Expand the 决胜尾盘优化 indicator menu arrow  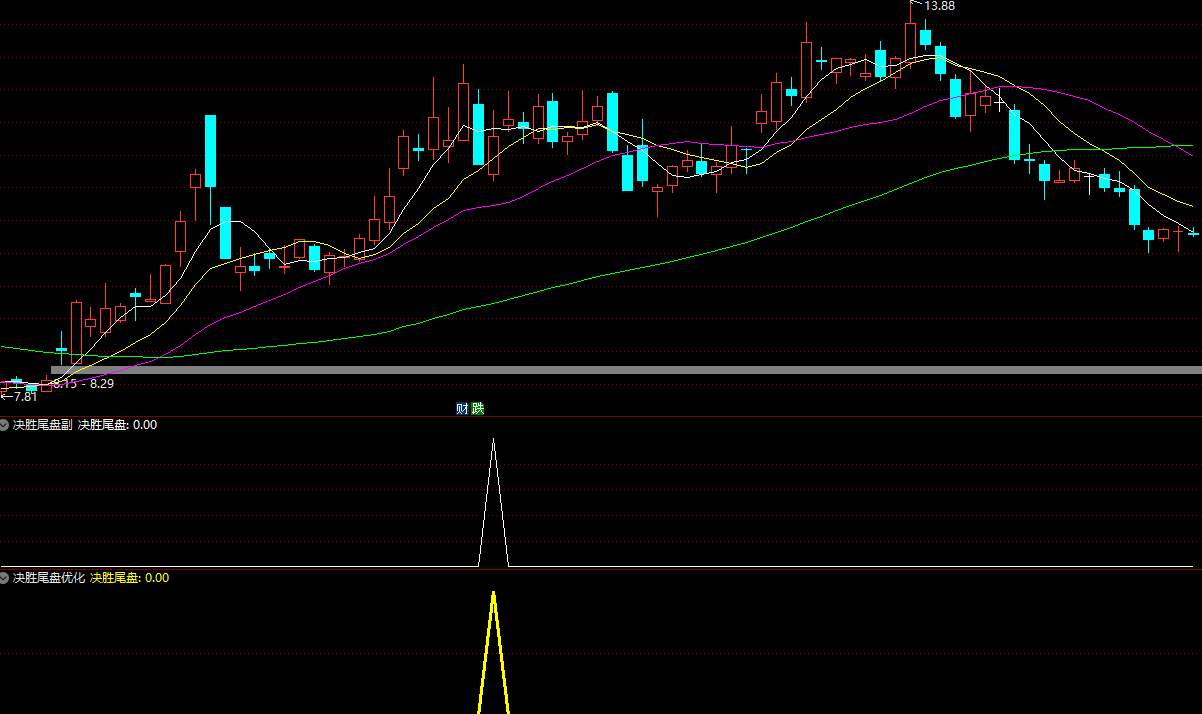(5, 578)
